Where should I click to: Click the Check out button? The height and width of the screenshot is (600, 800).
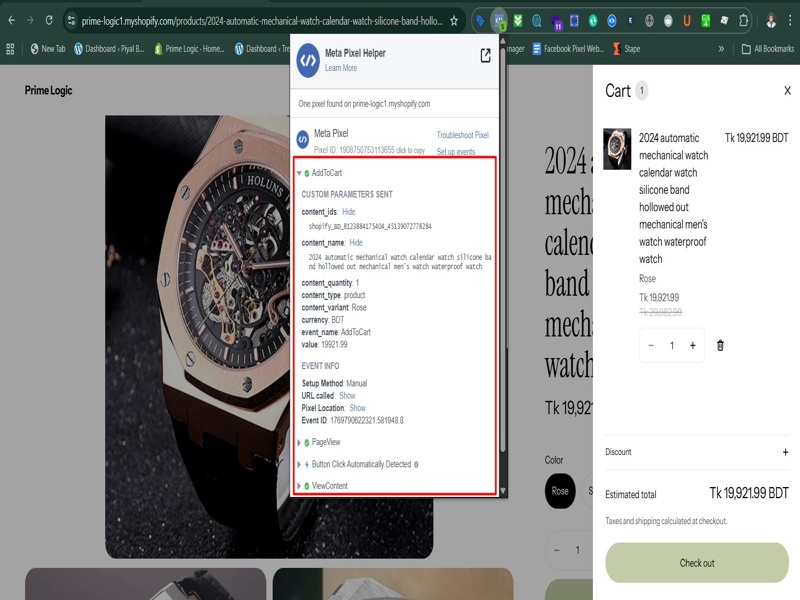(x=697, y=563)
